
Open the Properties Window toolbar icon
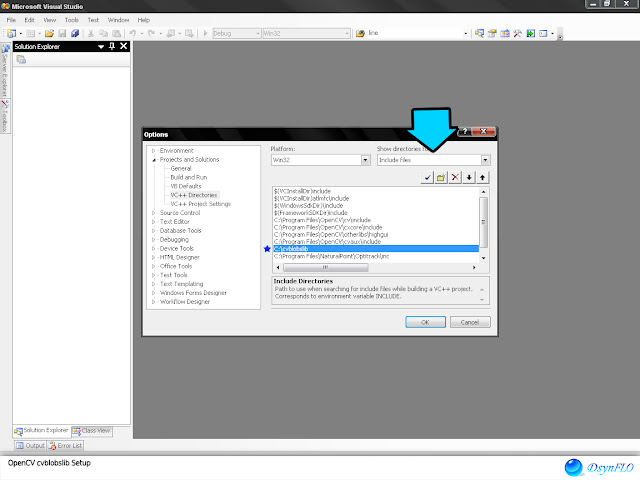click(x=492, y=33)
